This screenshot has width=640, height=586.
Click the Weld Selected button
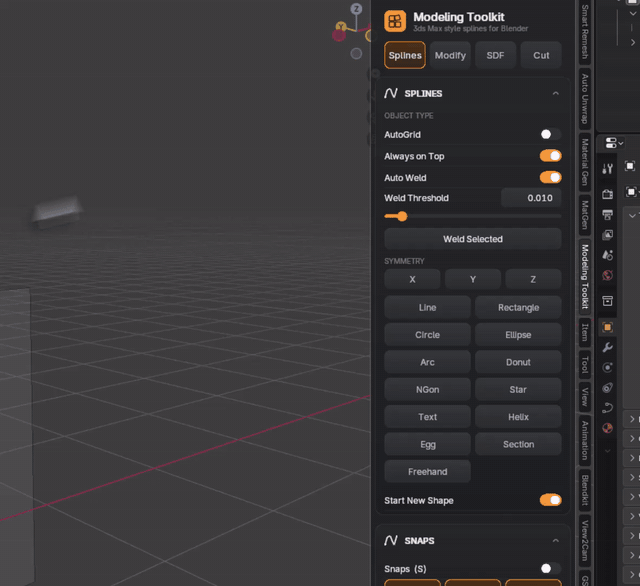(473, 239)
